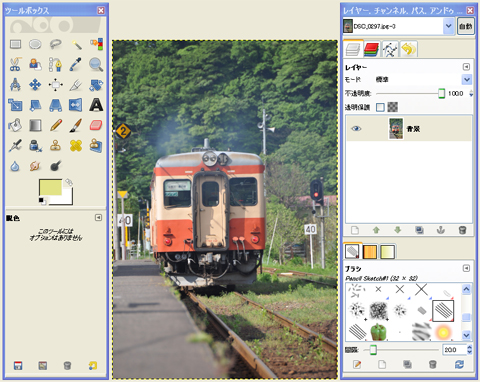Select the Crop knife tool

pyautogui.click(x=76, y=85)
